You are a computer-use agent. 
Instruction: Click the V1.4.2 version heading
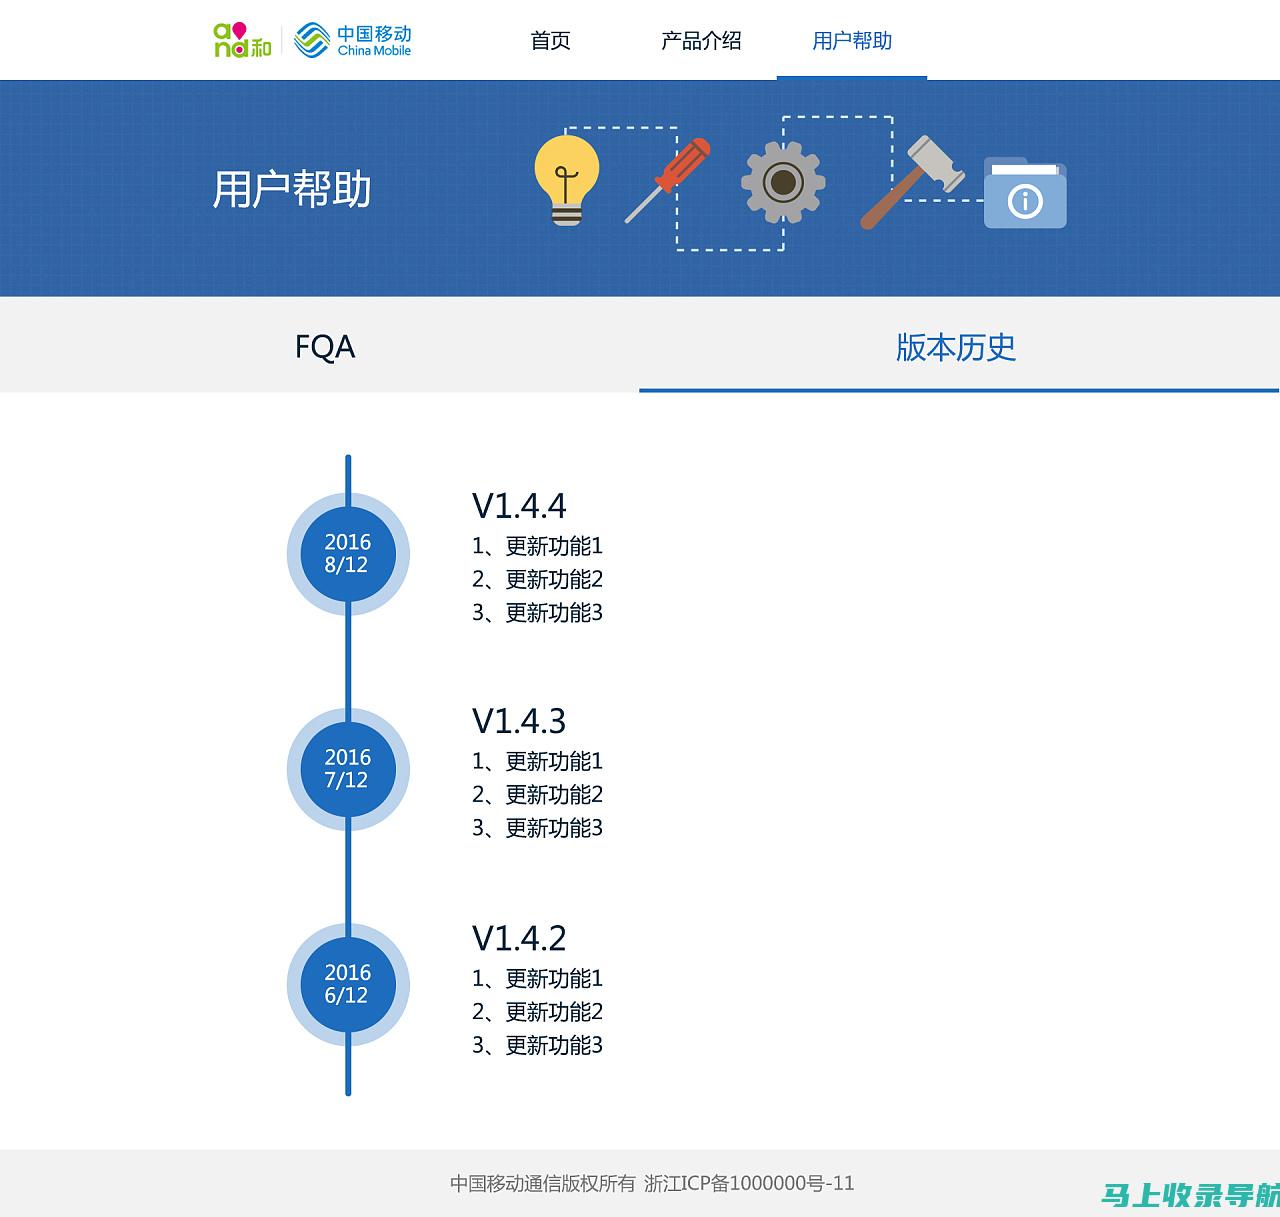[x=519, y=938]
